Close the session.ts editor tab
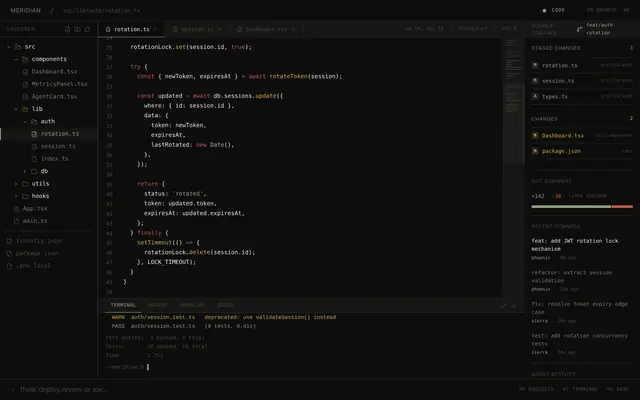The width and height of the screenshot is (640, 400). point(220,29)
